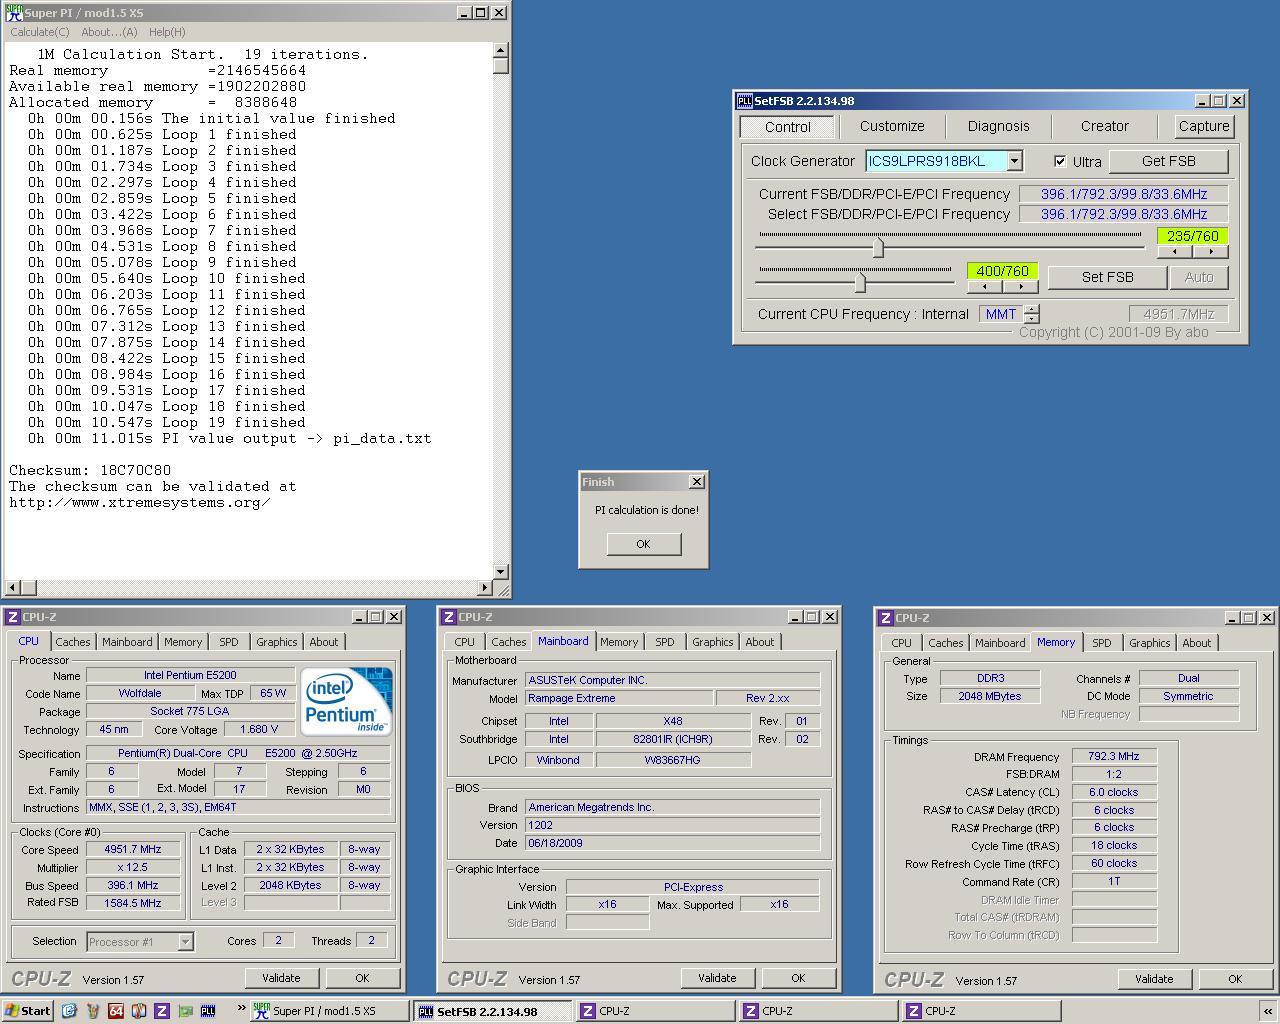Click the Z icon in CPU tab window title
The image size is (1280, 1024).
point(13,617)
